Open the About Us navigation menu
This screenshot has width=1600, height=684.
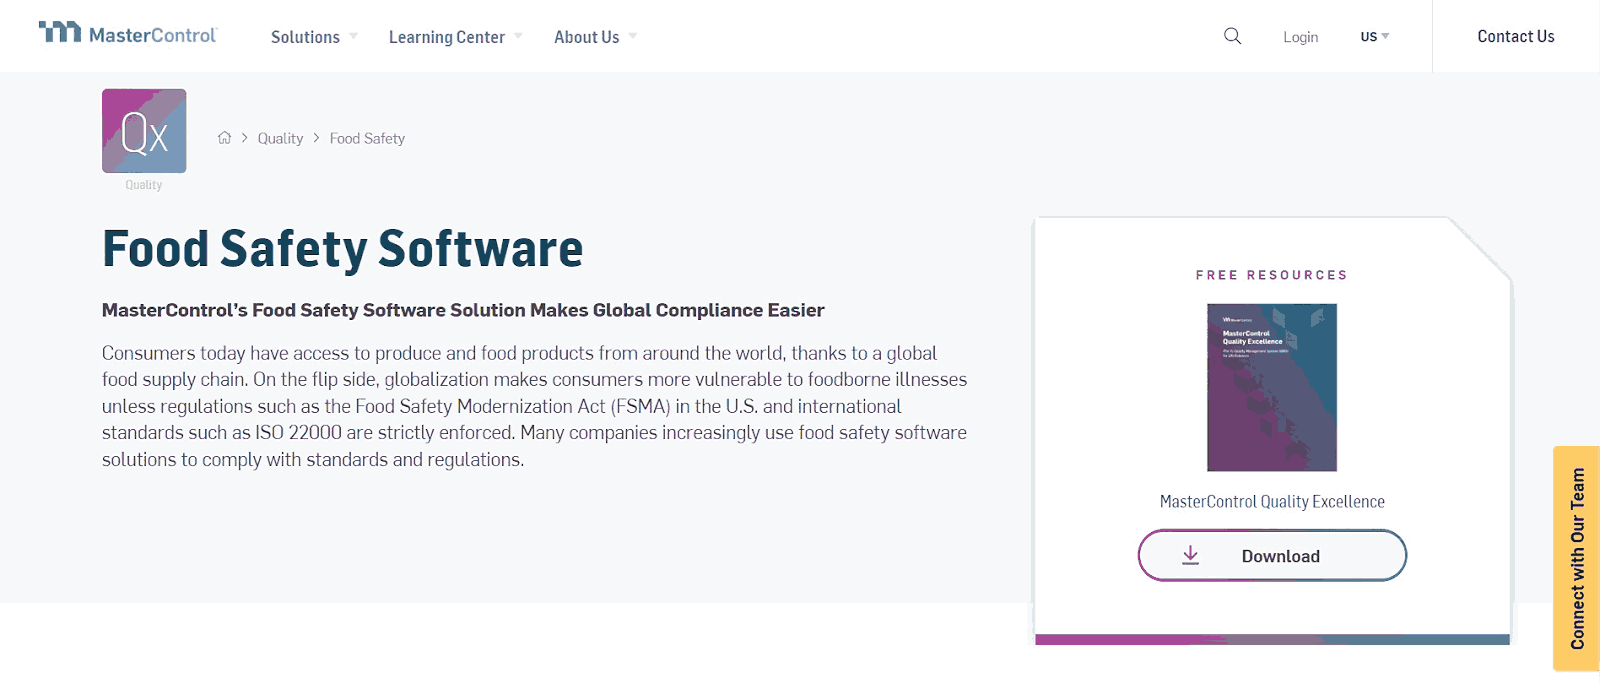587,37
